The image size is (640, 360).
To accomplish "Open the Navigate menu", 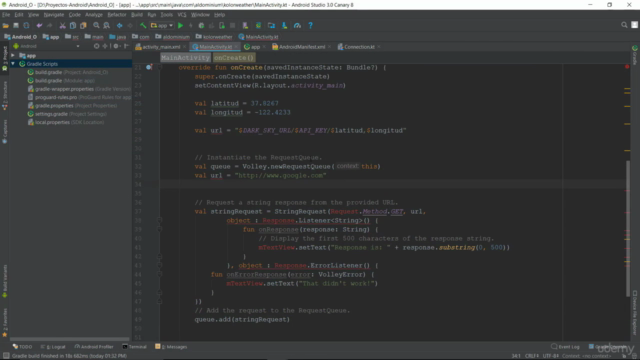I will pyautogui.click(x=54, y=15).
